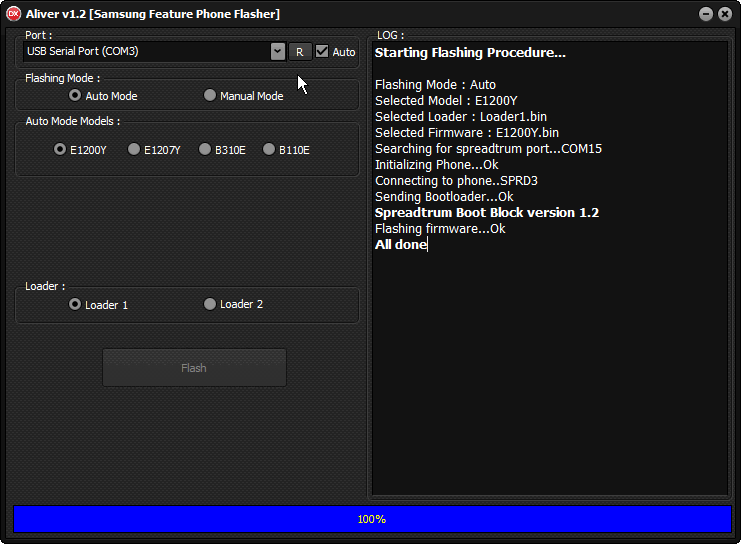Click 'Searching for spreadtrum port...COM15' line
Screen dimensions: 741x544
489,149
